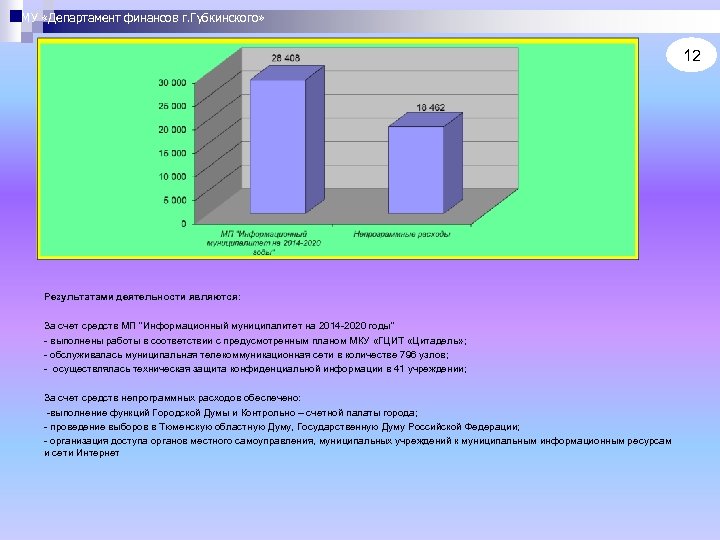The image size is (720, 540).
Task: Click axis value 15 000
Action: [x=173, y=153]
